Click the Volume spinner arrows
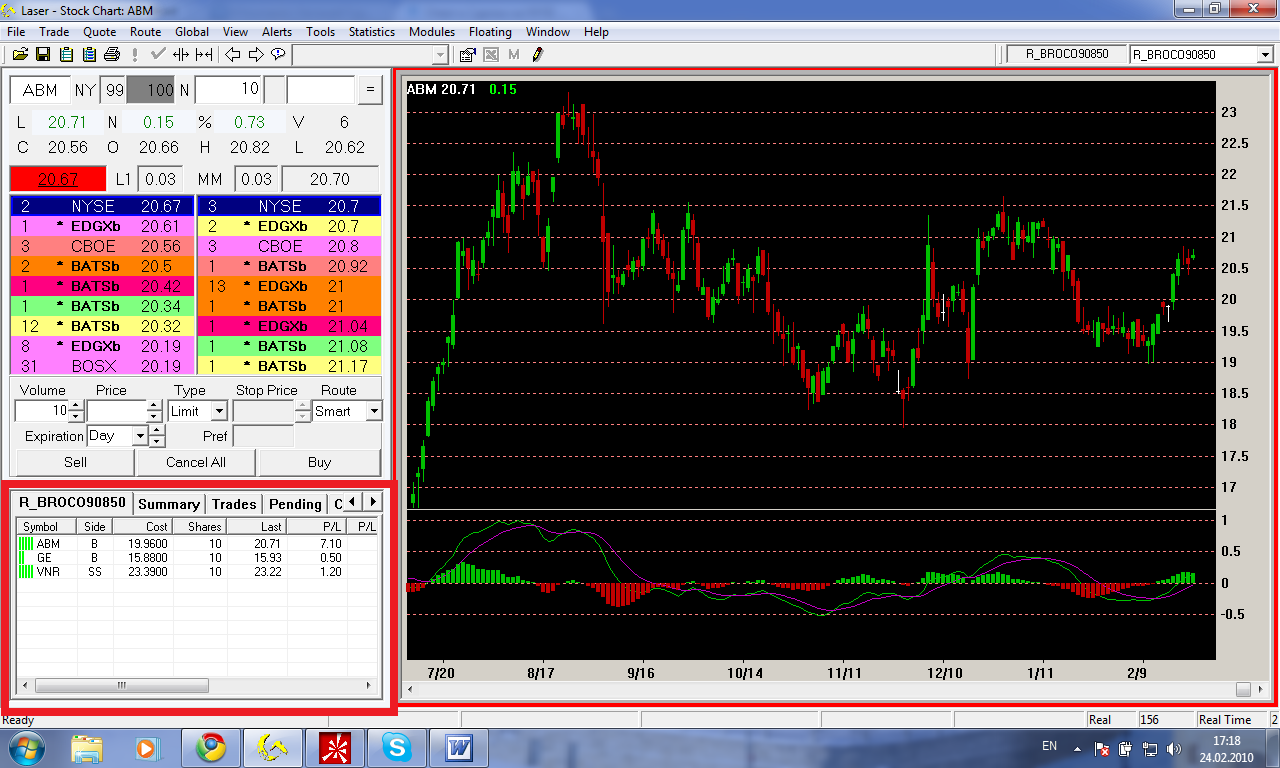The width and height of the screenshot is (1280, 768). click(76, 411)
